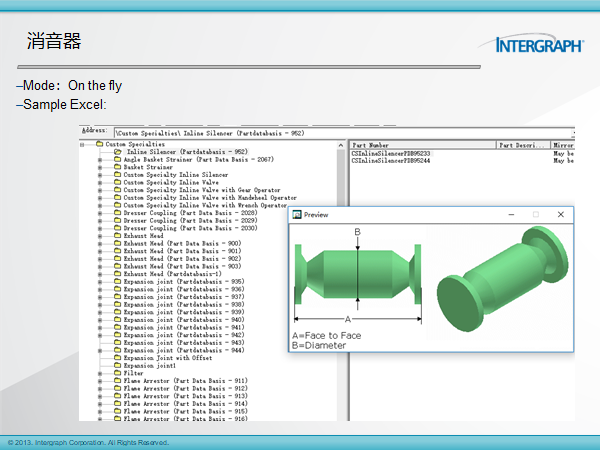Viewport: 600px width, 450px height.
Task: Click folder icon of Valve with Wrench Operator
Action: (x=117, y=205)
